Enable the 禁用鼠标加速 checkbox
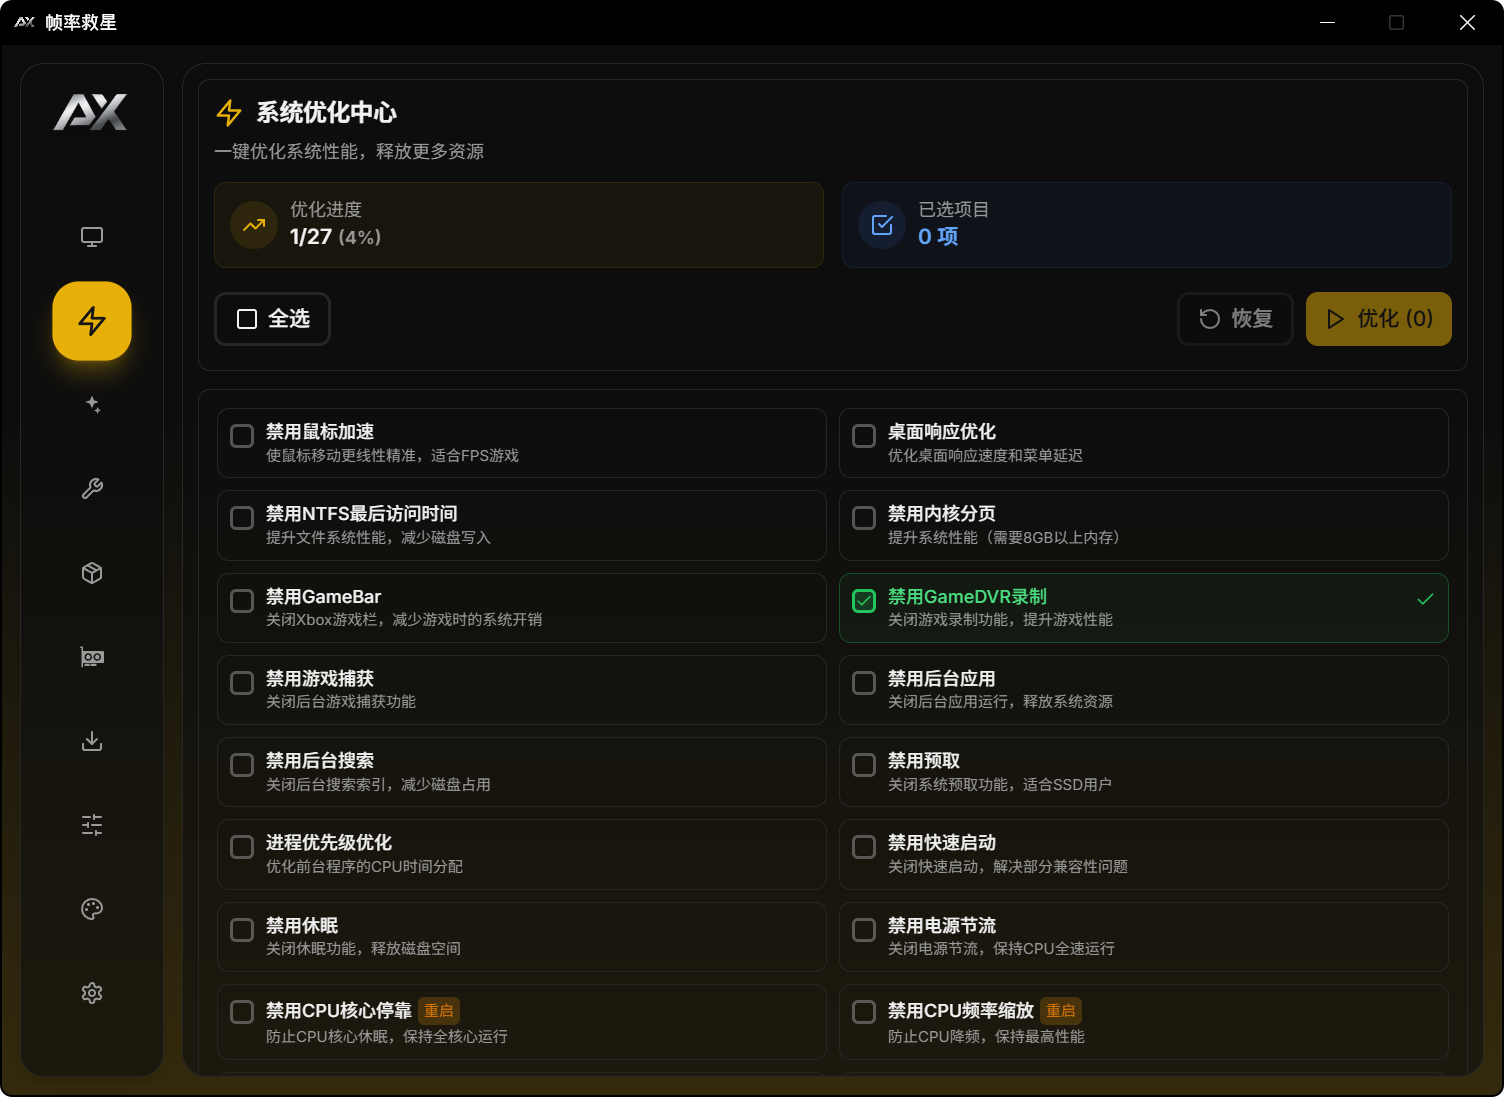Viewport: 1504px width, 1097px height. pyautogui.click(x=242, y=436)
